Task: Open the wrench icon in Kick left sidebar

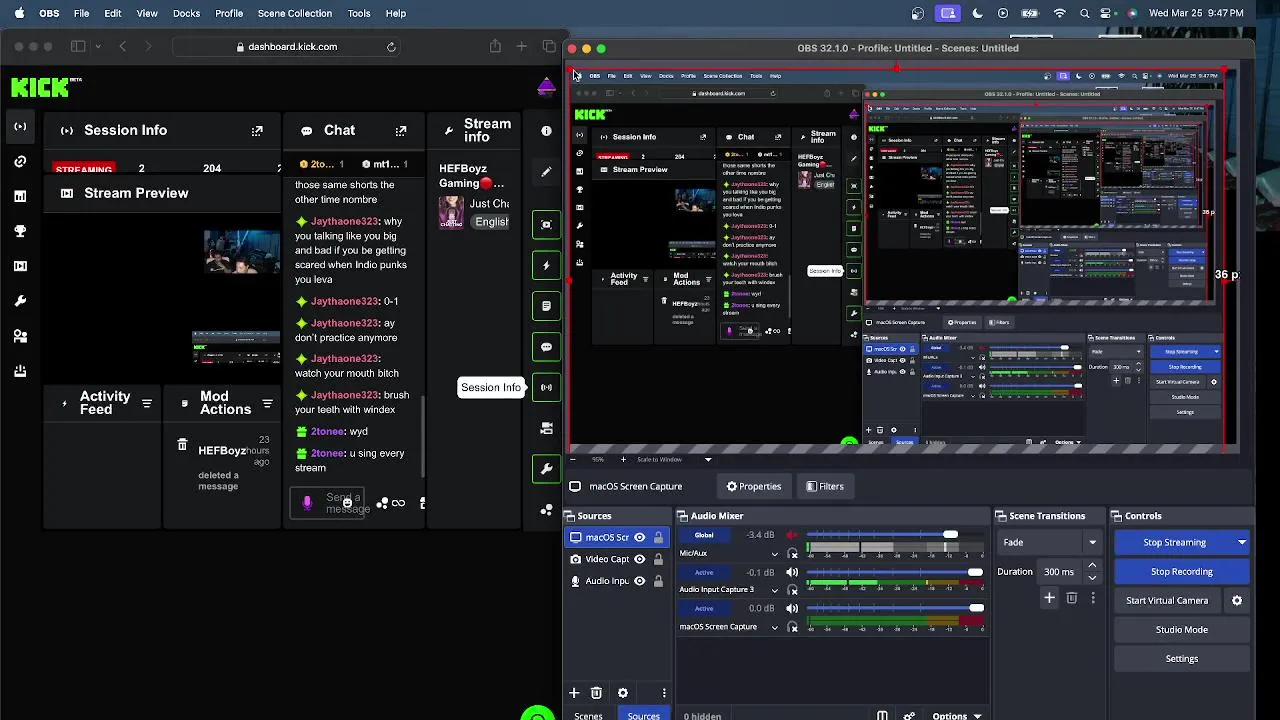Action: (x=20, y=301)
